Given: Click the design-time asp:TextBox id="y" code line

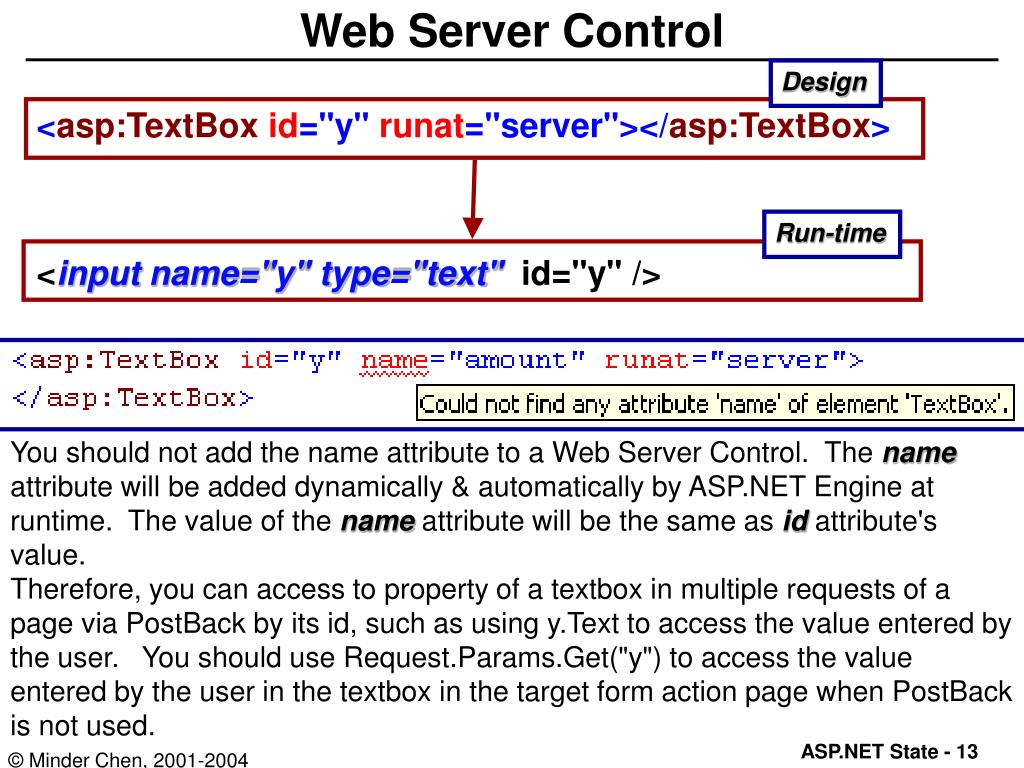Looking at the screenshot, I should click(x=462, y=126).
